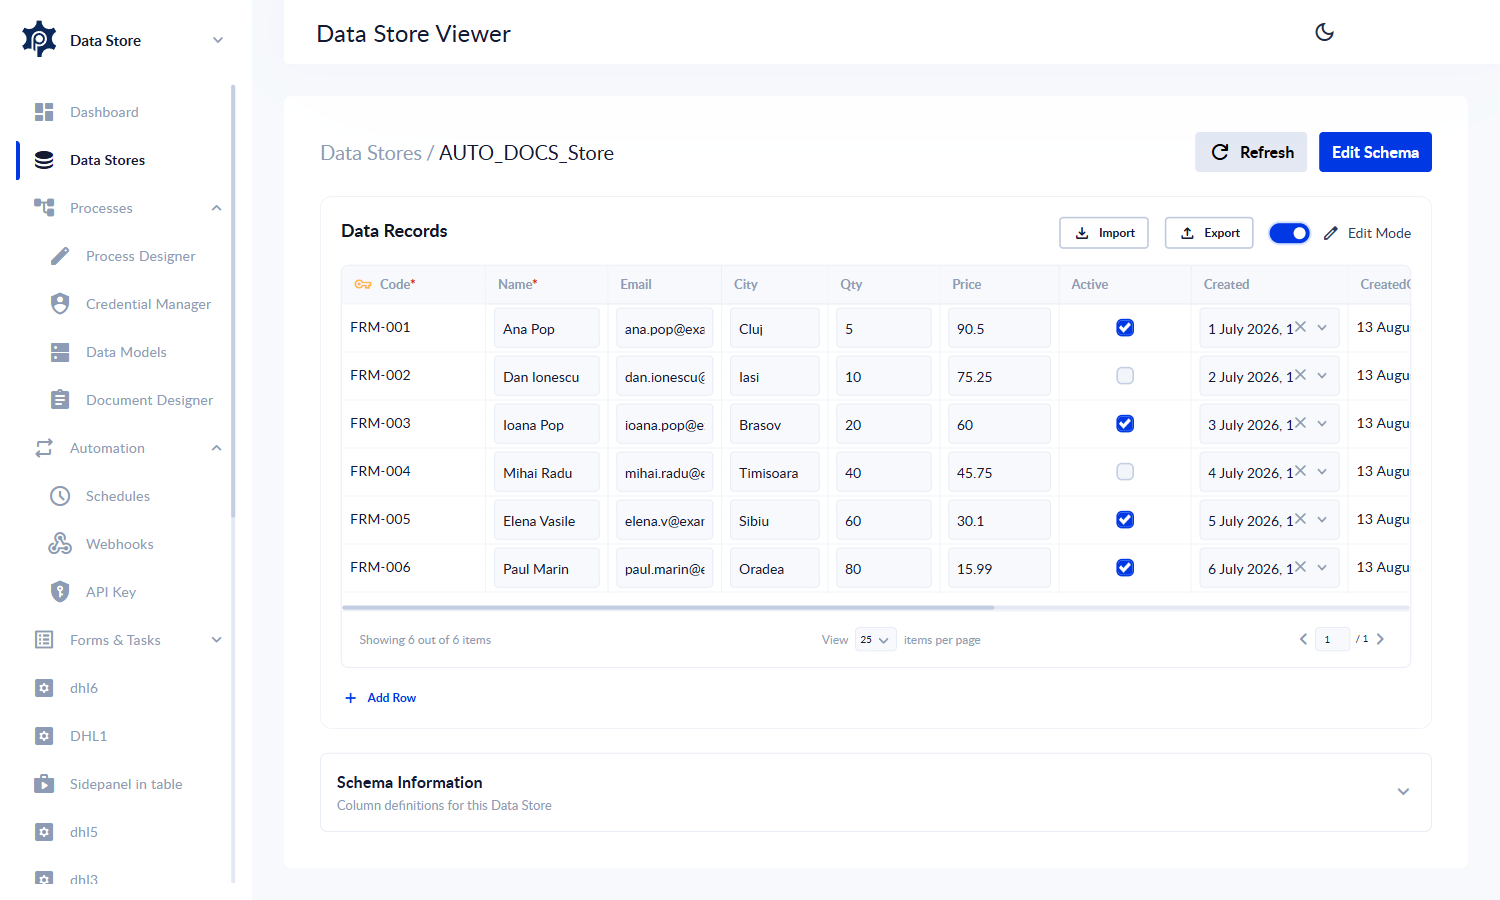Open API Key from the sidebar

point(111,592)
